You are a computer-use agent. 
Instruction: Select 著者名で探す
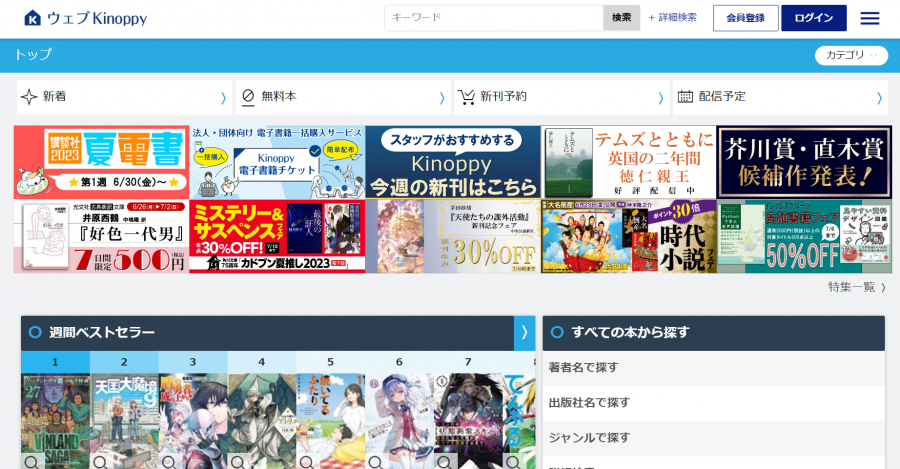coord(713,368)
